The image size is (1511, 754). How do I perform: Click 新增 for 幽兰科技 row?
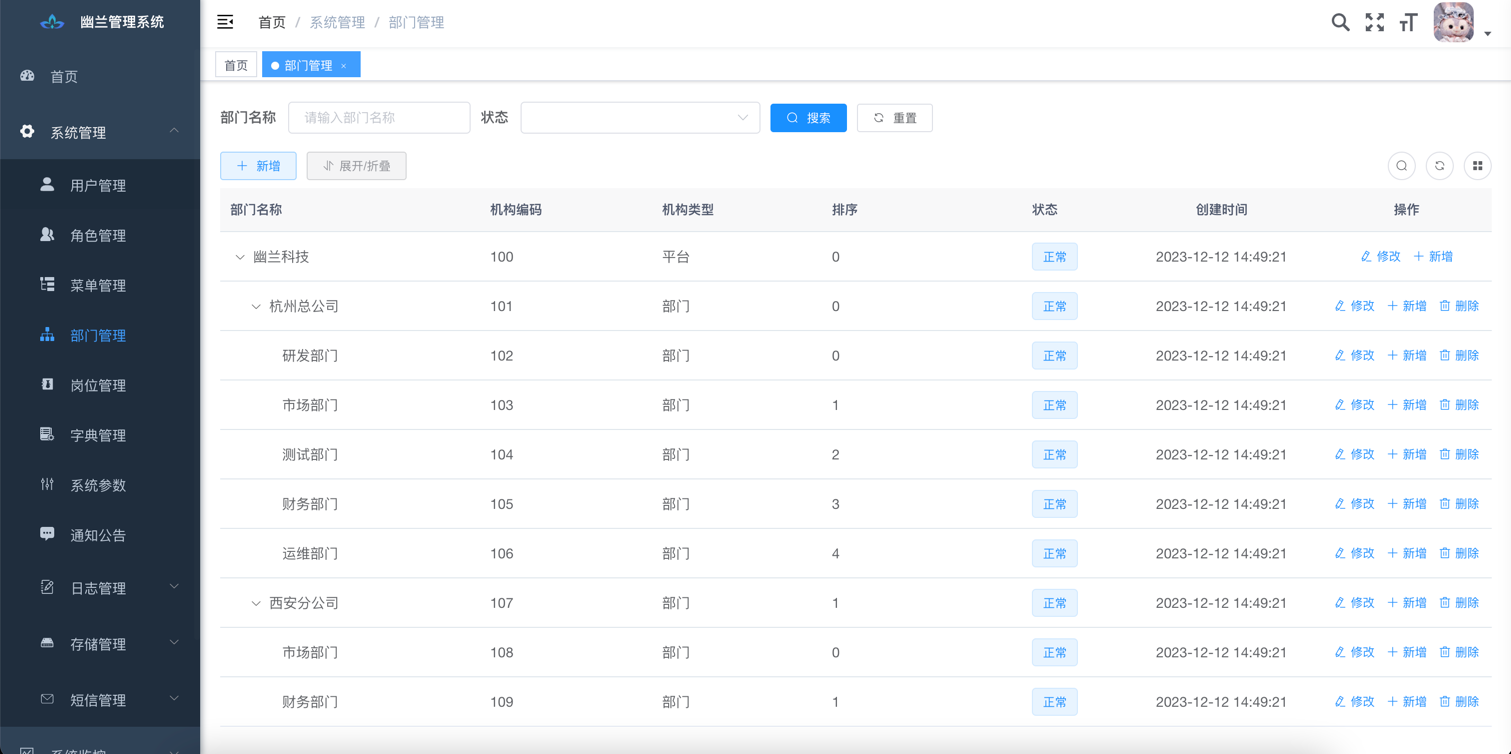pyautogui.click(x=1433, y=257)
